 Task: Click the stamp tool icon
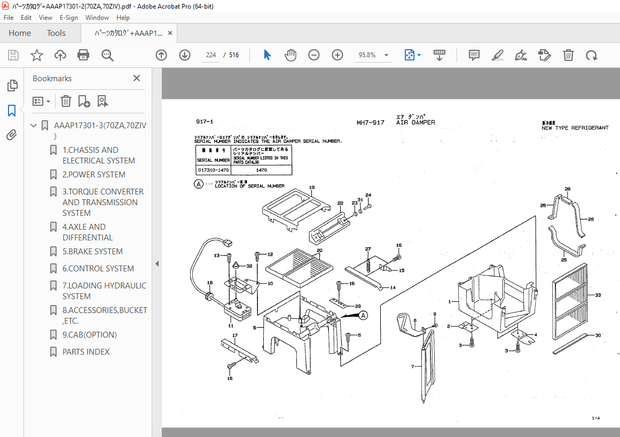click(544, 55)
